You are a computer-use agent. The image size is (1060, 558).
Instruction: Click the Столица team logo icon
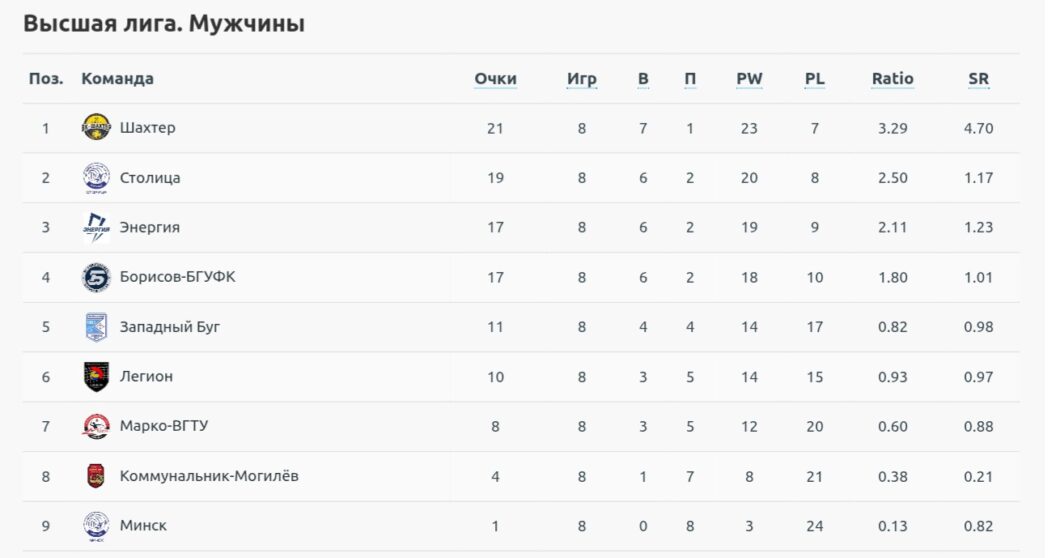pos(96,178)
